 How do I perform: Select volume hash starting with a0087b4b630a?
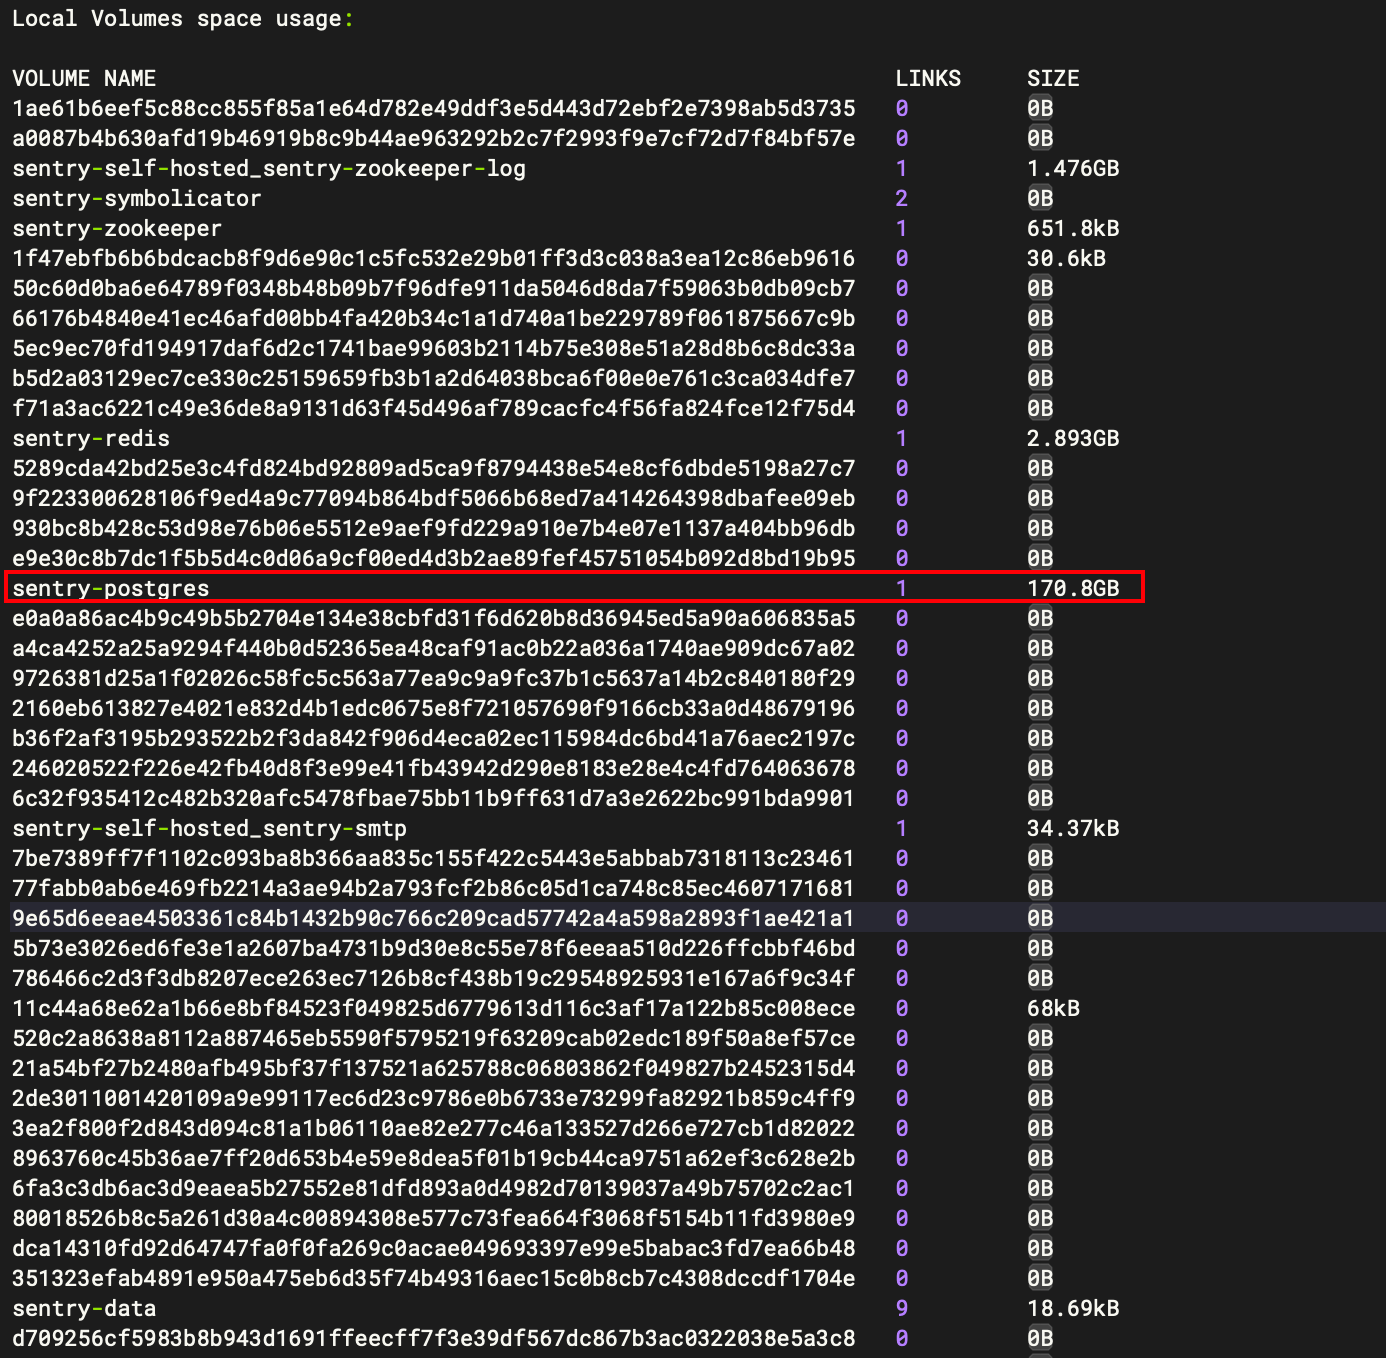(434, 138)
